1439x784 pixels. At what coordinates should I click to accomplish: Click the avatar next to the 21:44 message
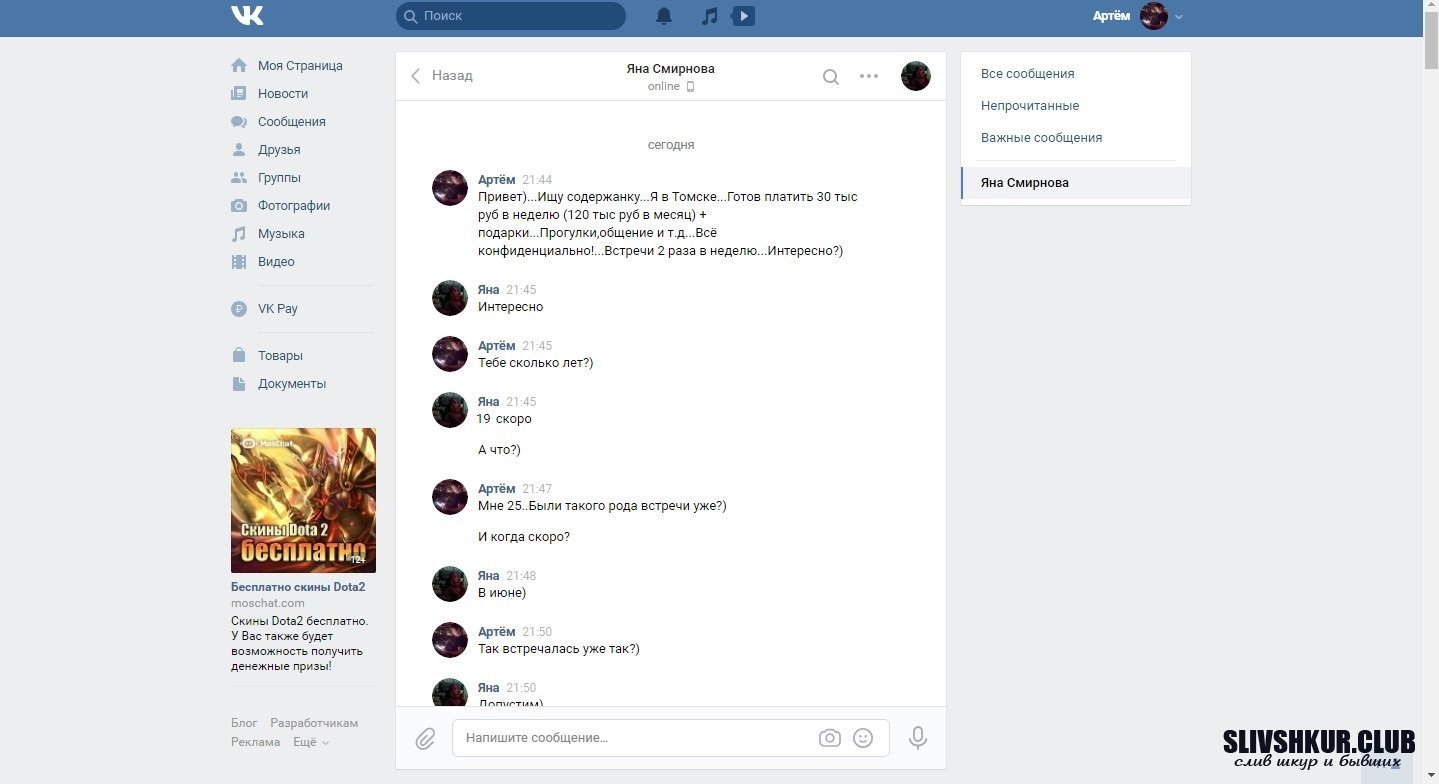[450, 188]
